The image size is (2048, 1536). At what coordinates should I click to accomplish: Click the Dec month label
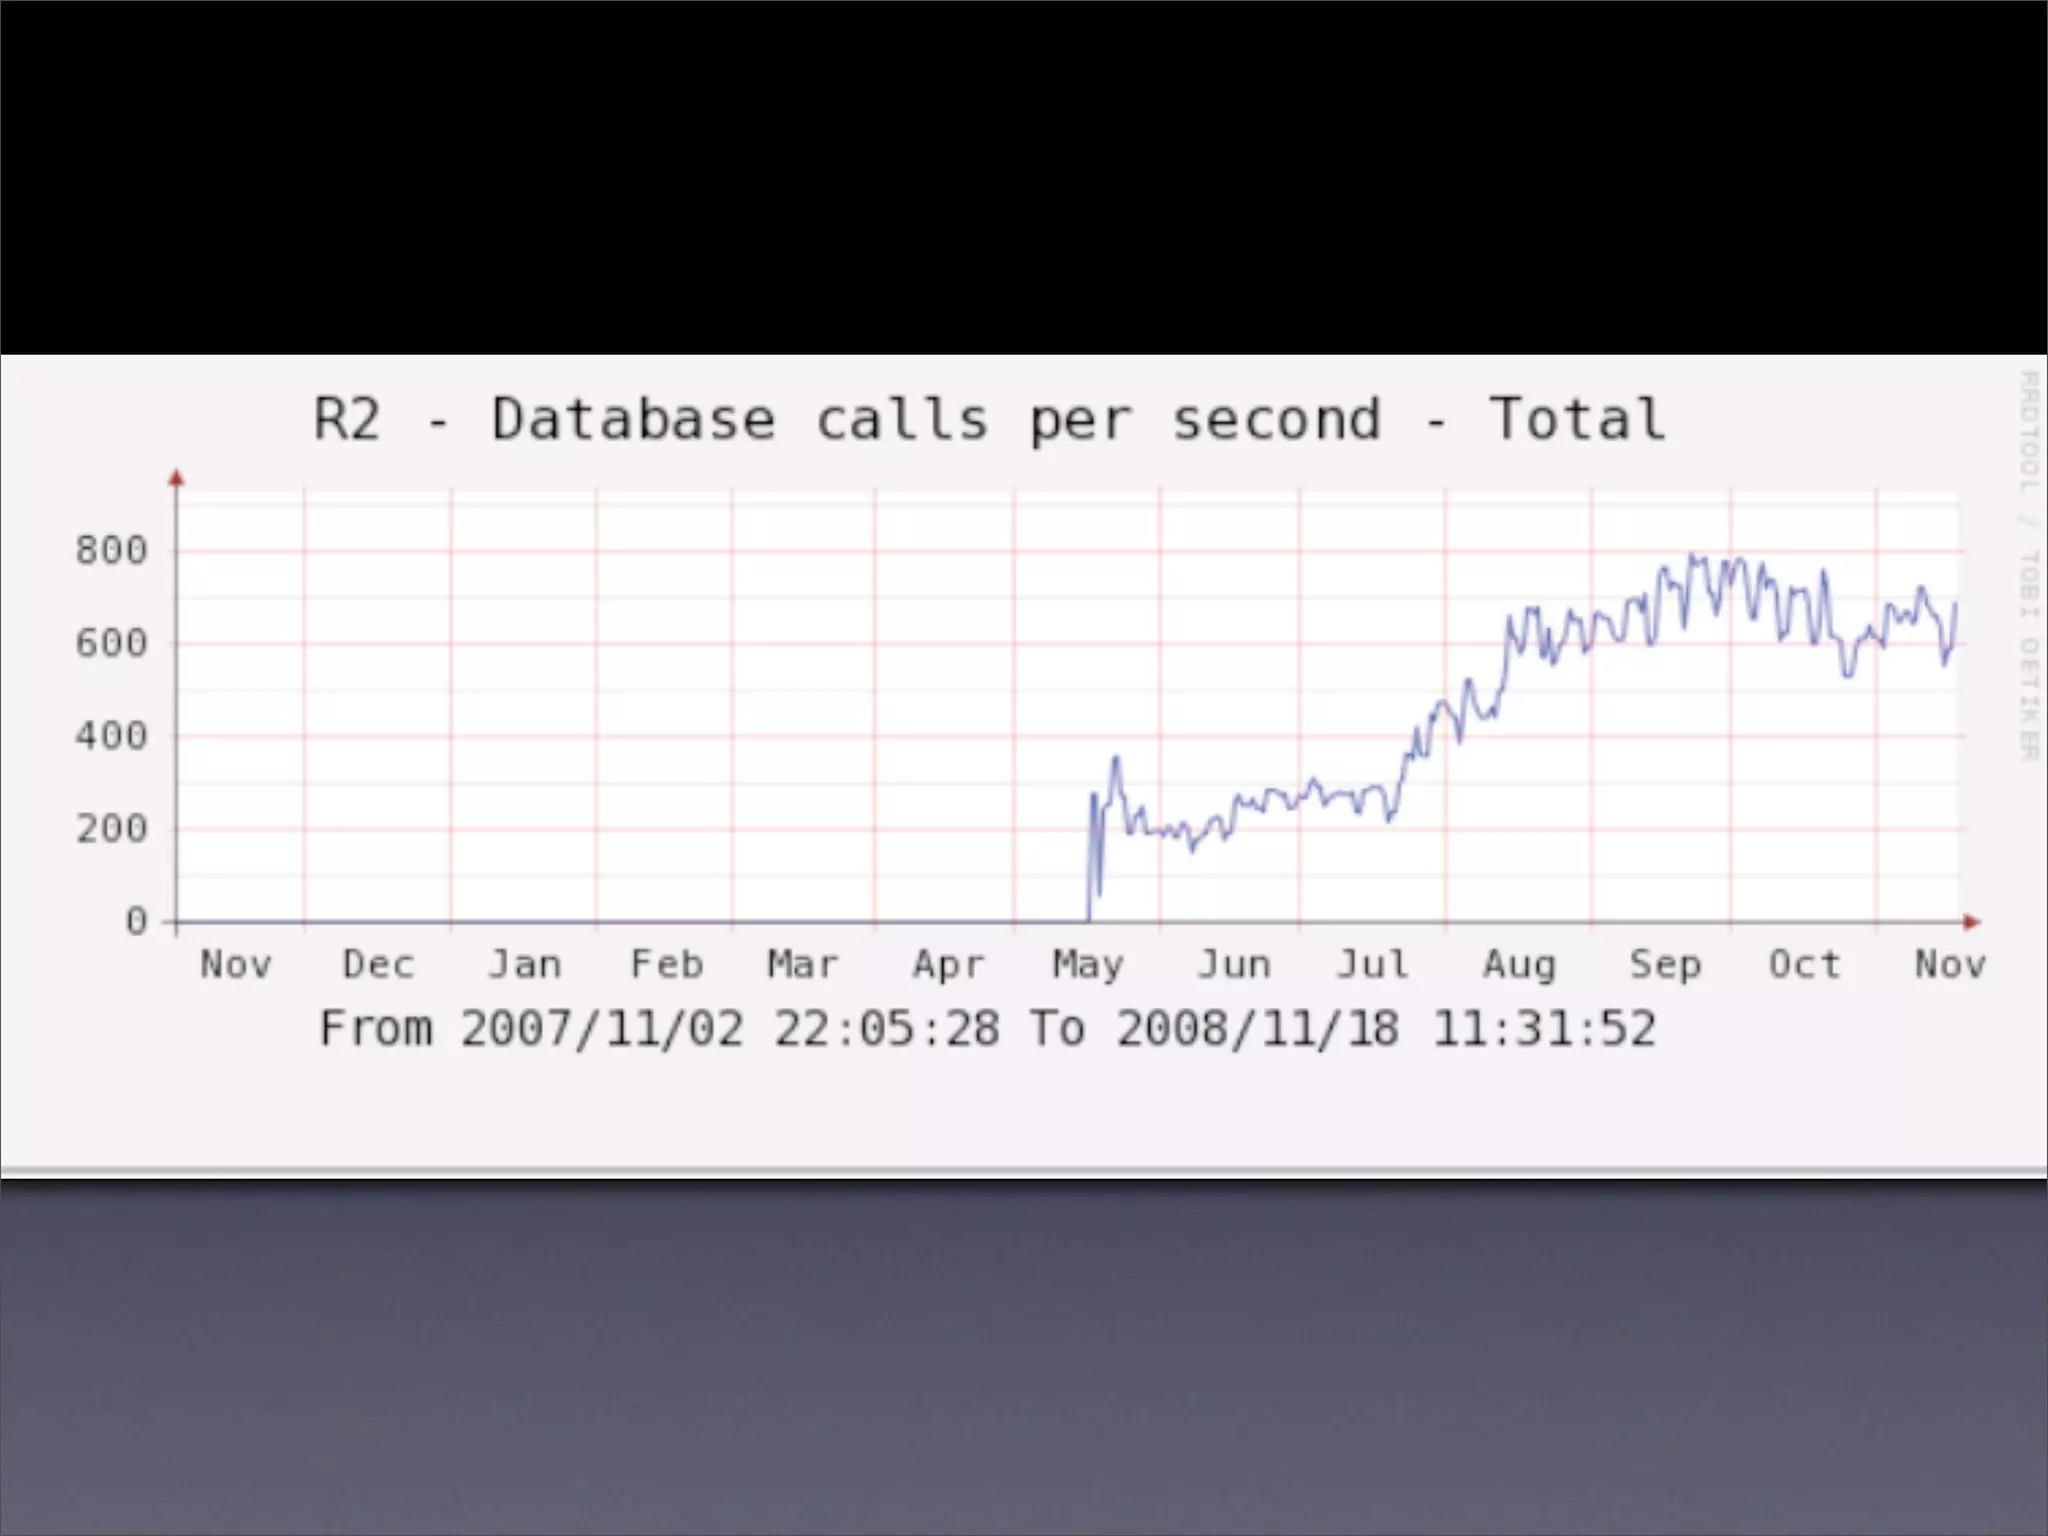pos(378,965)
